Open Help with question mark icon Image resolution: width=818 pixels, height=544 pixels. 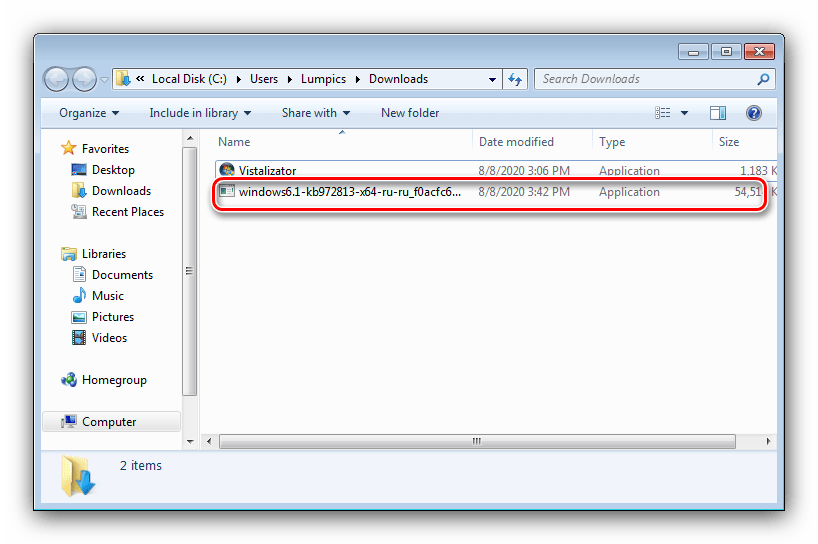tap(753, 113)
